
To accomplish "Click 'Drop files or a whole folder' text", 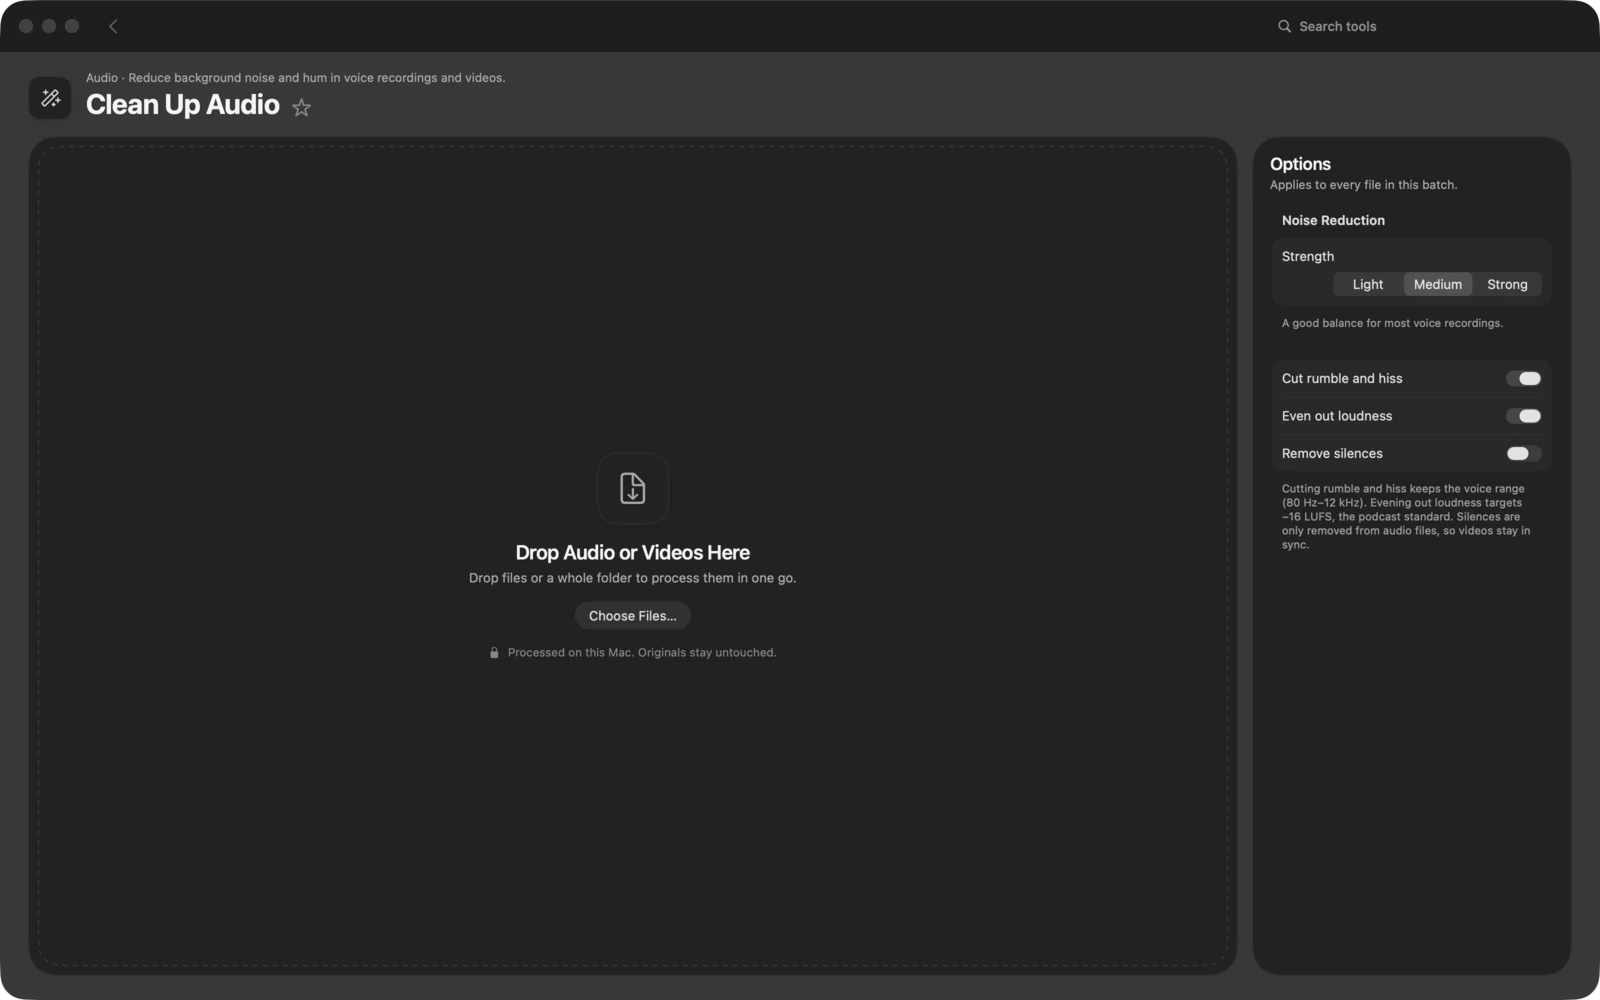I will point(633,578).
